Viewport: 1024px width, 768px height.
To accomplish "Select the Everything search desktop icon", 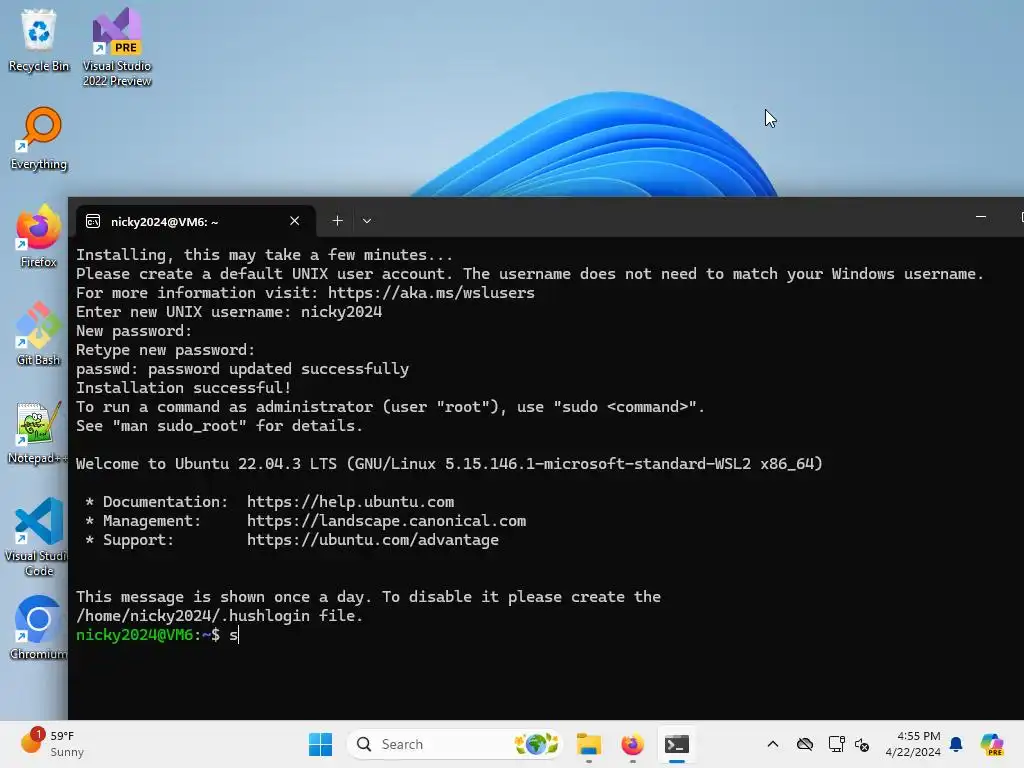I will [39, 138].
